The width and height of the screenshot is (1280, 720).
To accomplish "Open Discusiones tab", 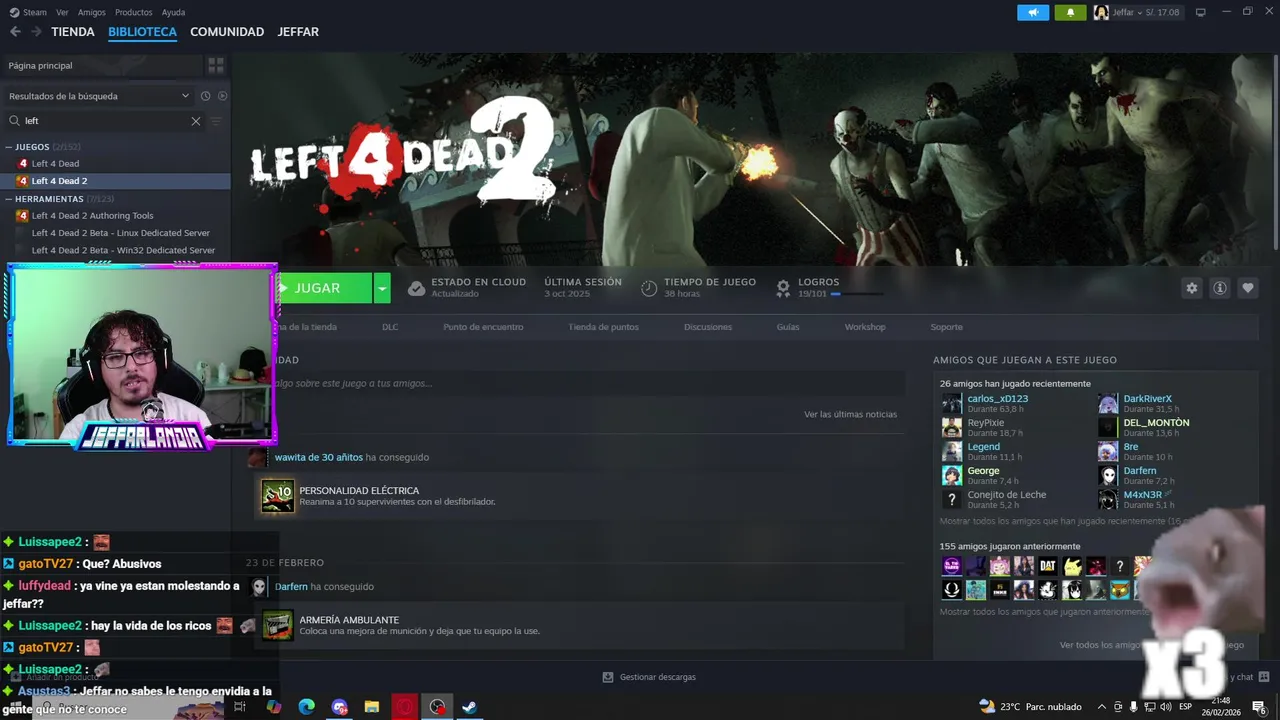I will (708, 327).
